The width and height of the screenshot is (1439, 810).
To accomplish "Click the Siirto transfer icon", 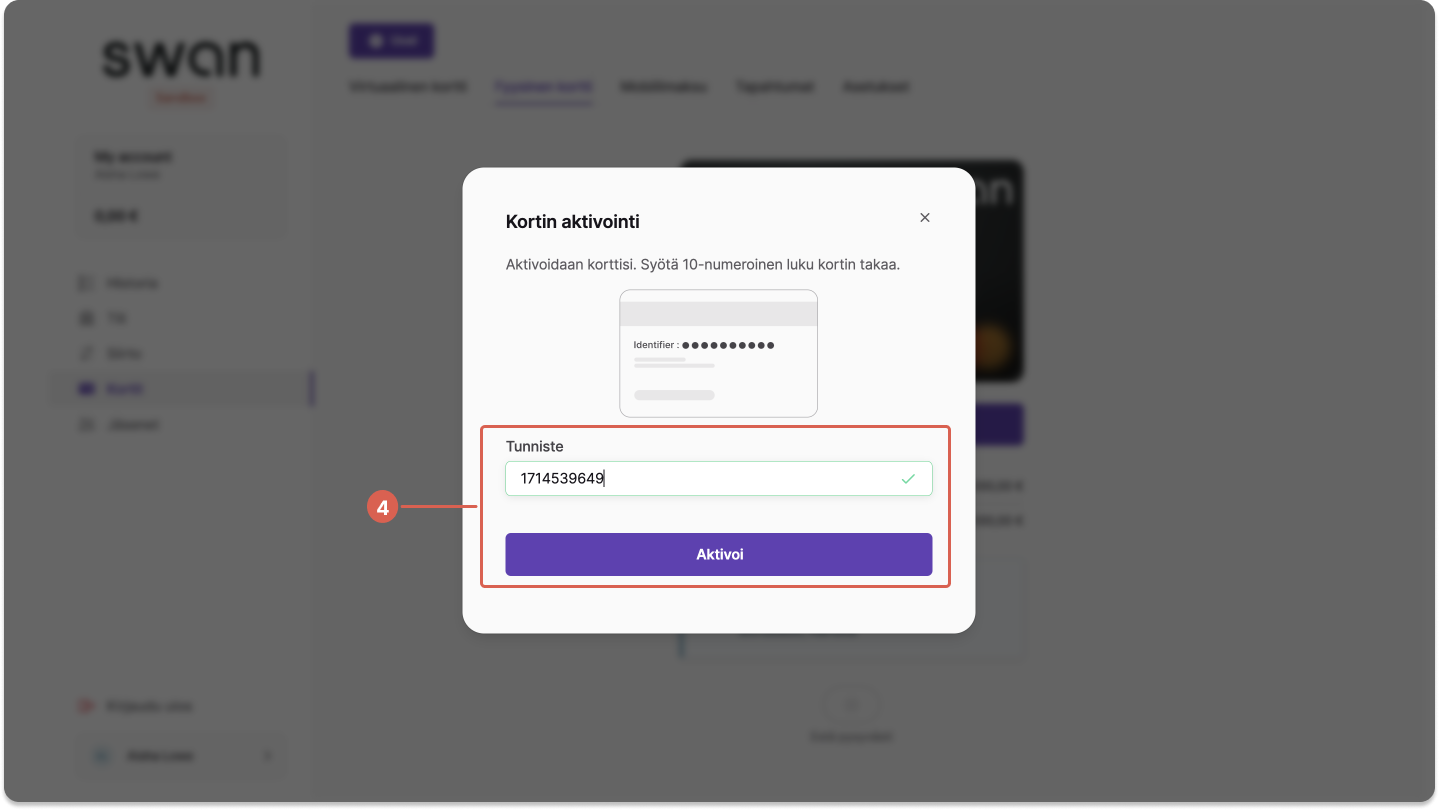I will click(x=86, y=353).
